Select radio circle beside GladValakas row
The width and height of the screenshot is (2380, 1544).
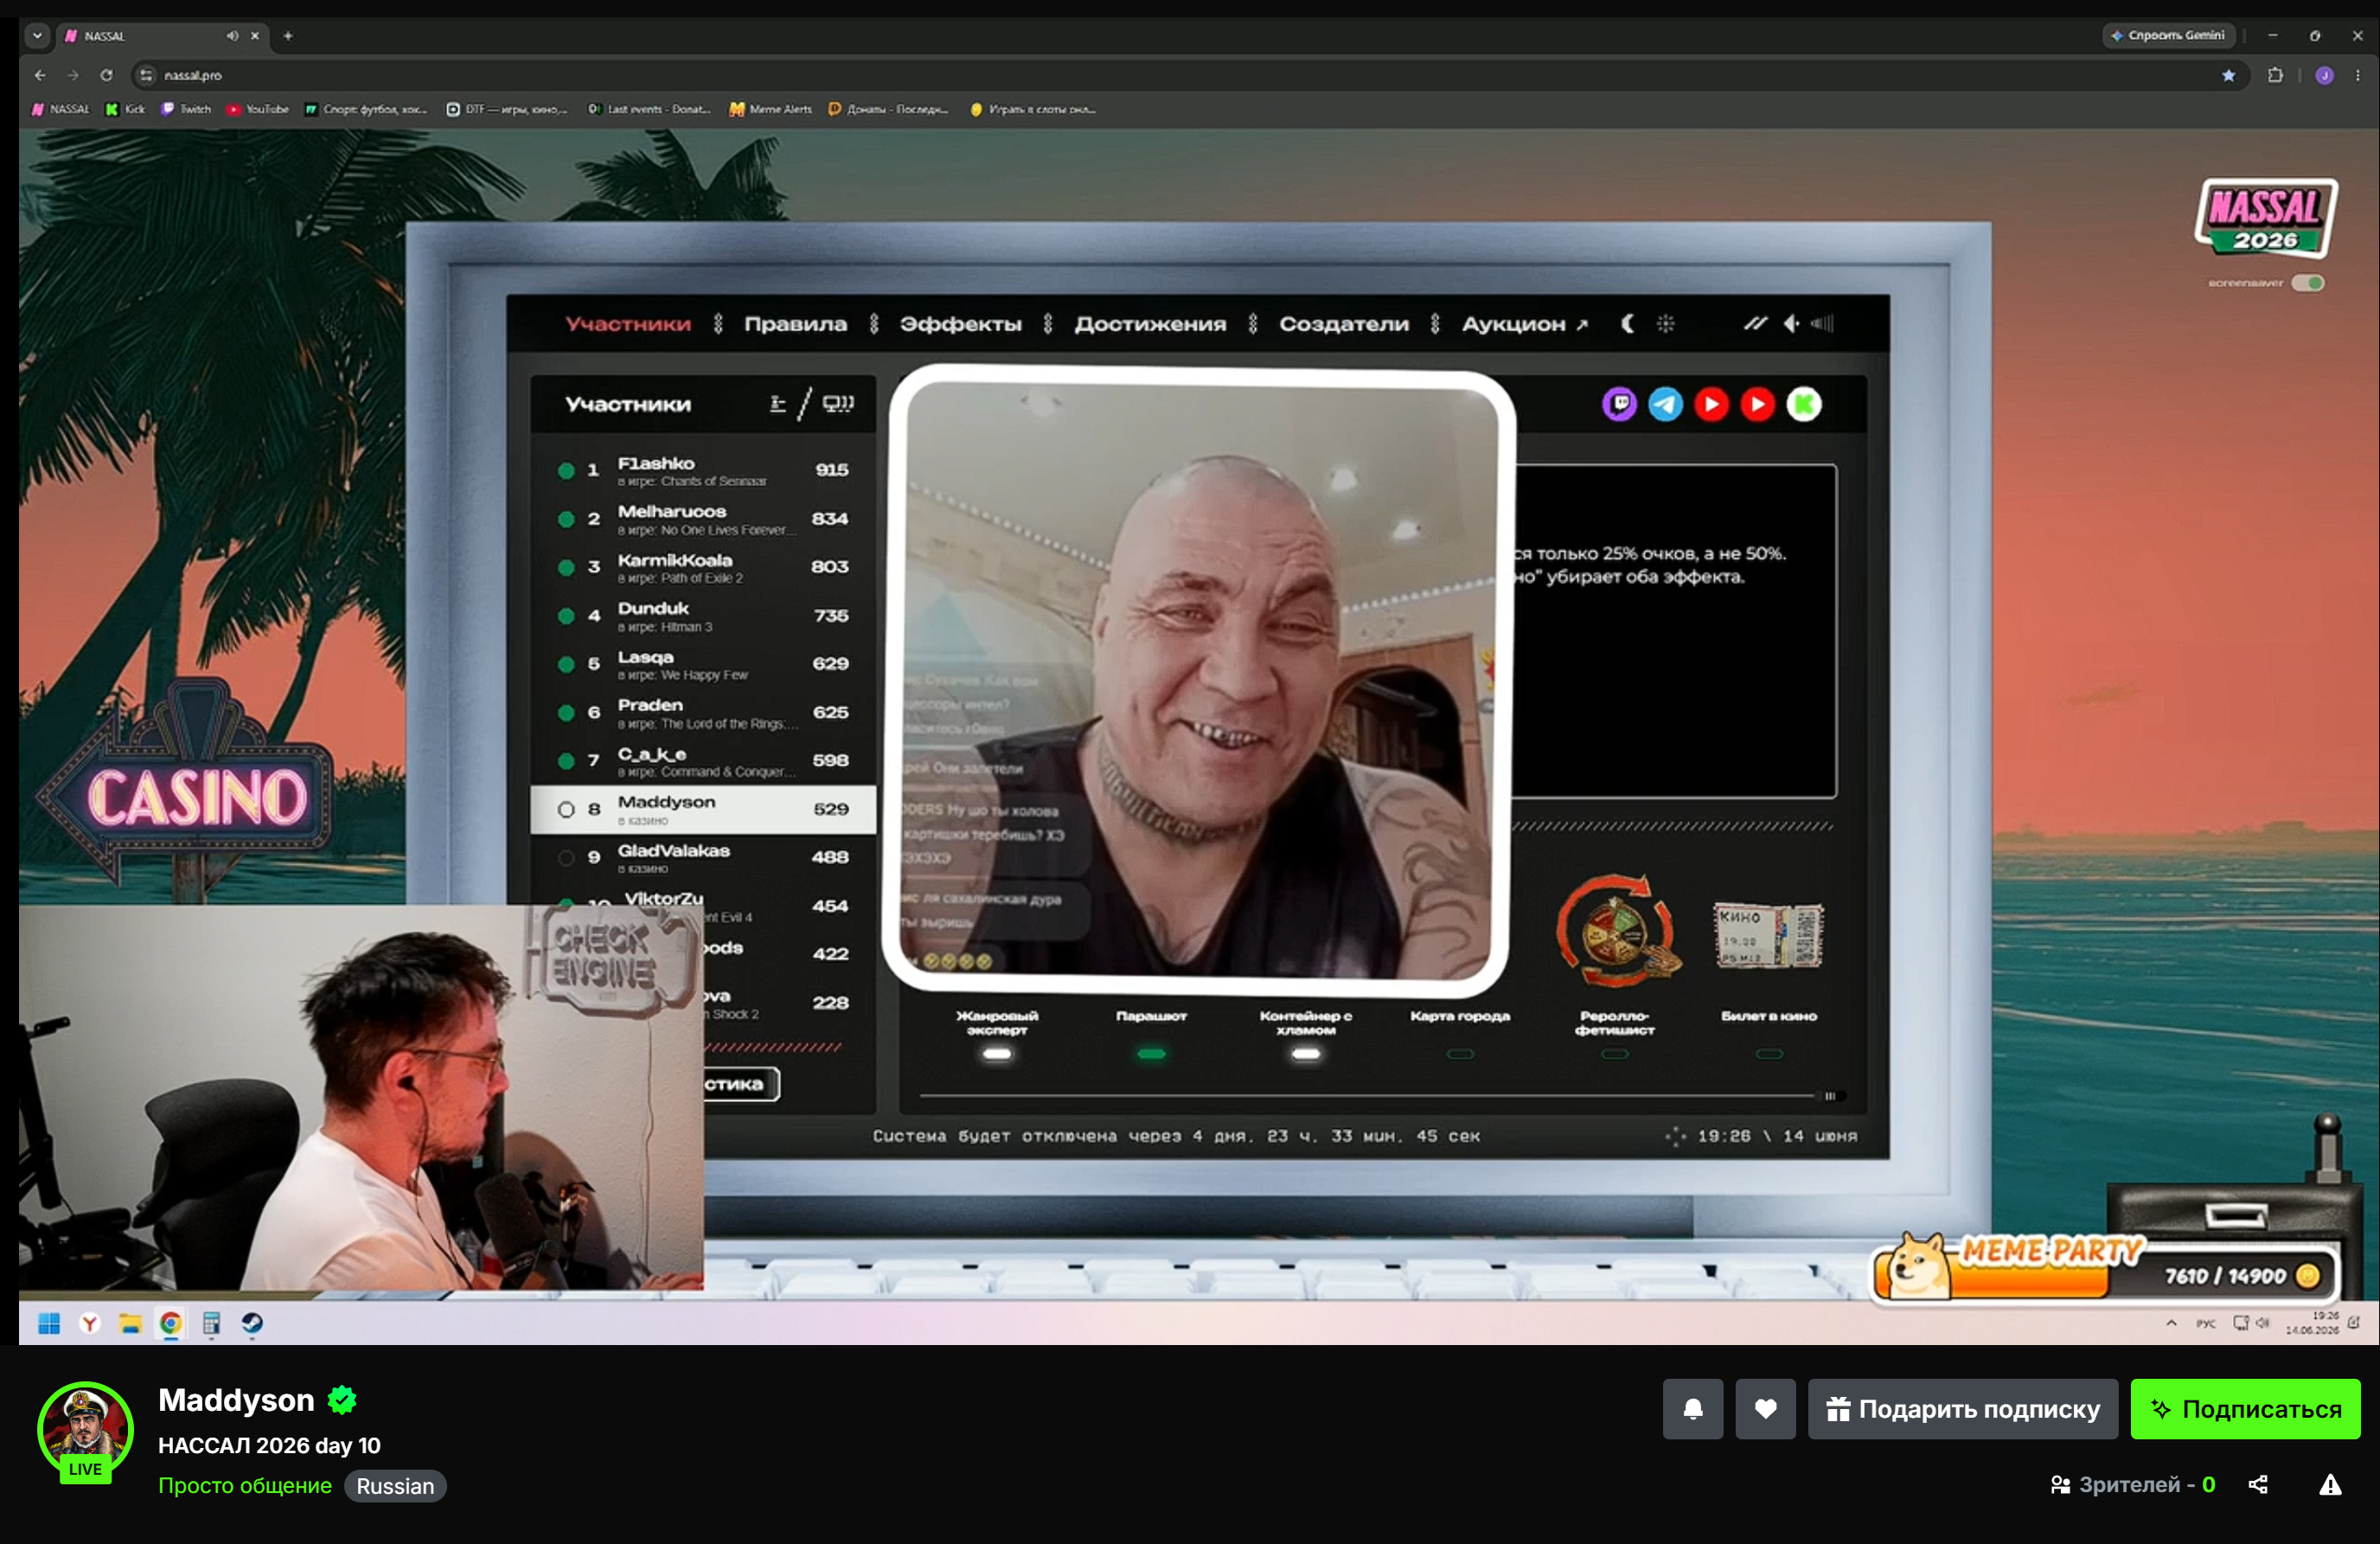click(x=566, y=857)
